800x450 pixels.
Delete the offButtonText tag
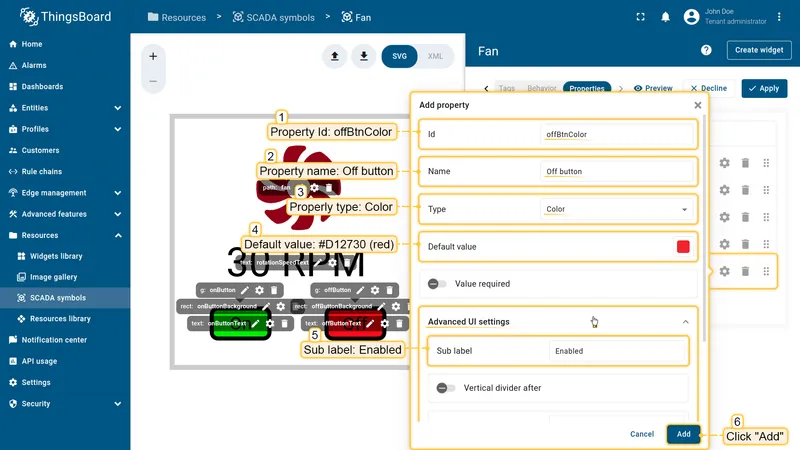399,323
